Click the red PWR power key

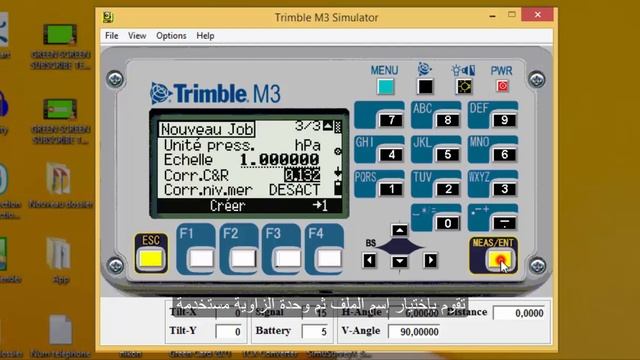tap(502, 86)
